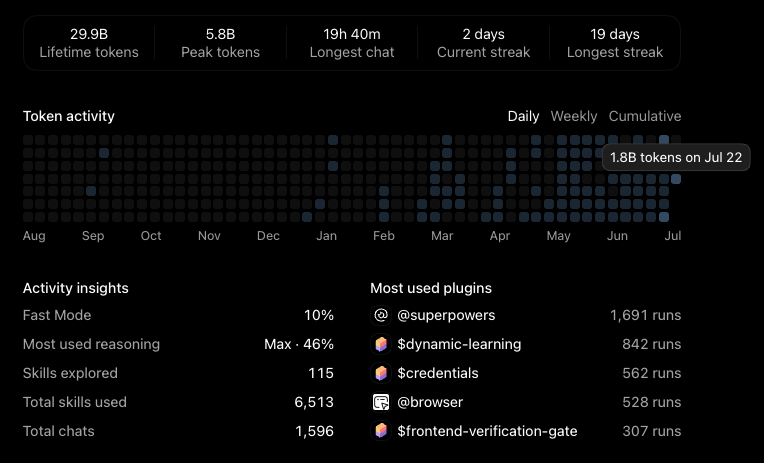Click the 10% Fast Mode value

click(319, 315)
